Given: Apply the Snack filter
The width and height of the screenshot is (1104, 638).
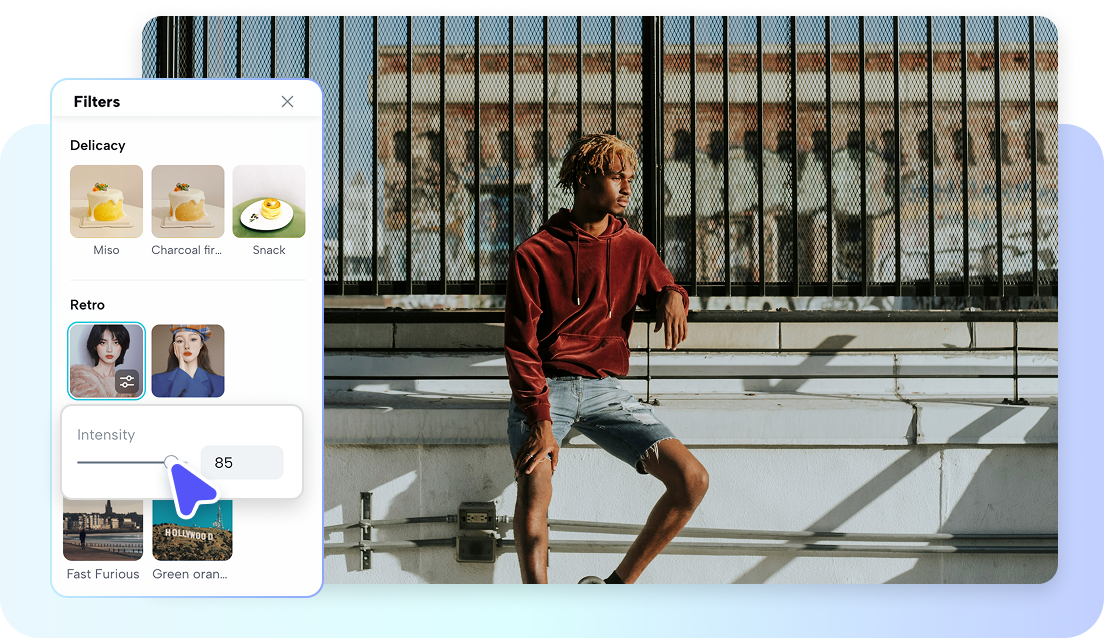Looking at the screenshot, I should point(268,200).
